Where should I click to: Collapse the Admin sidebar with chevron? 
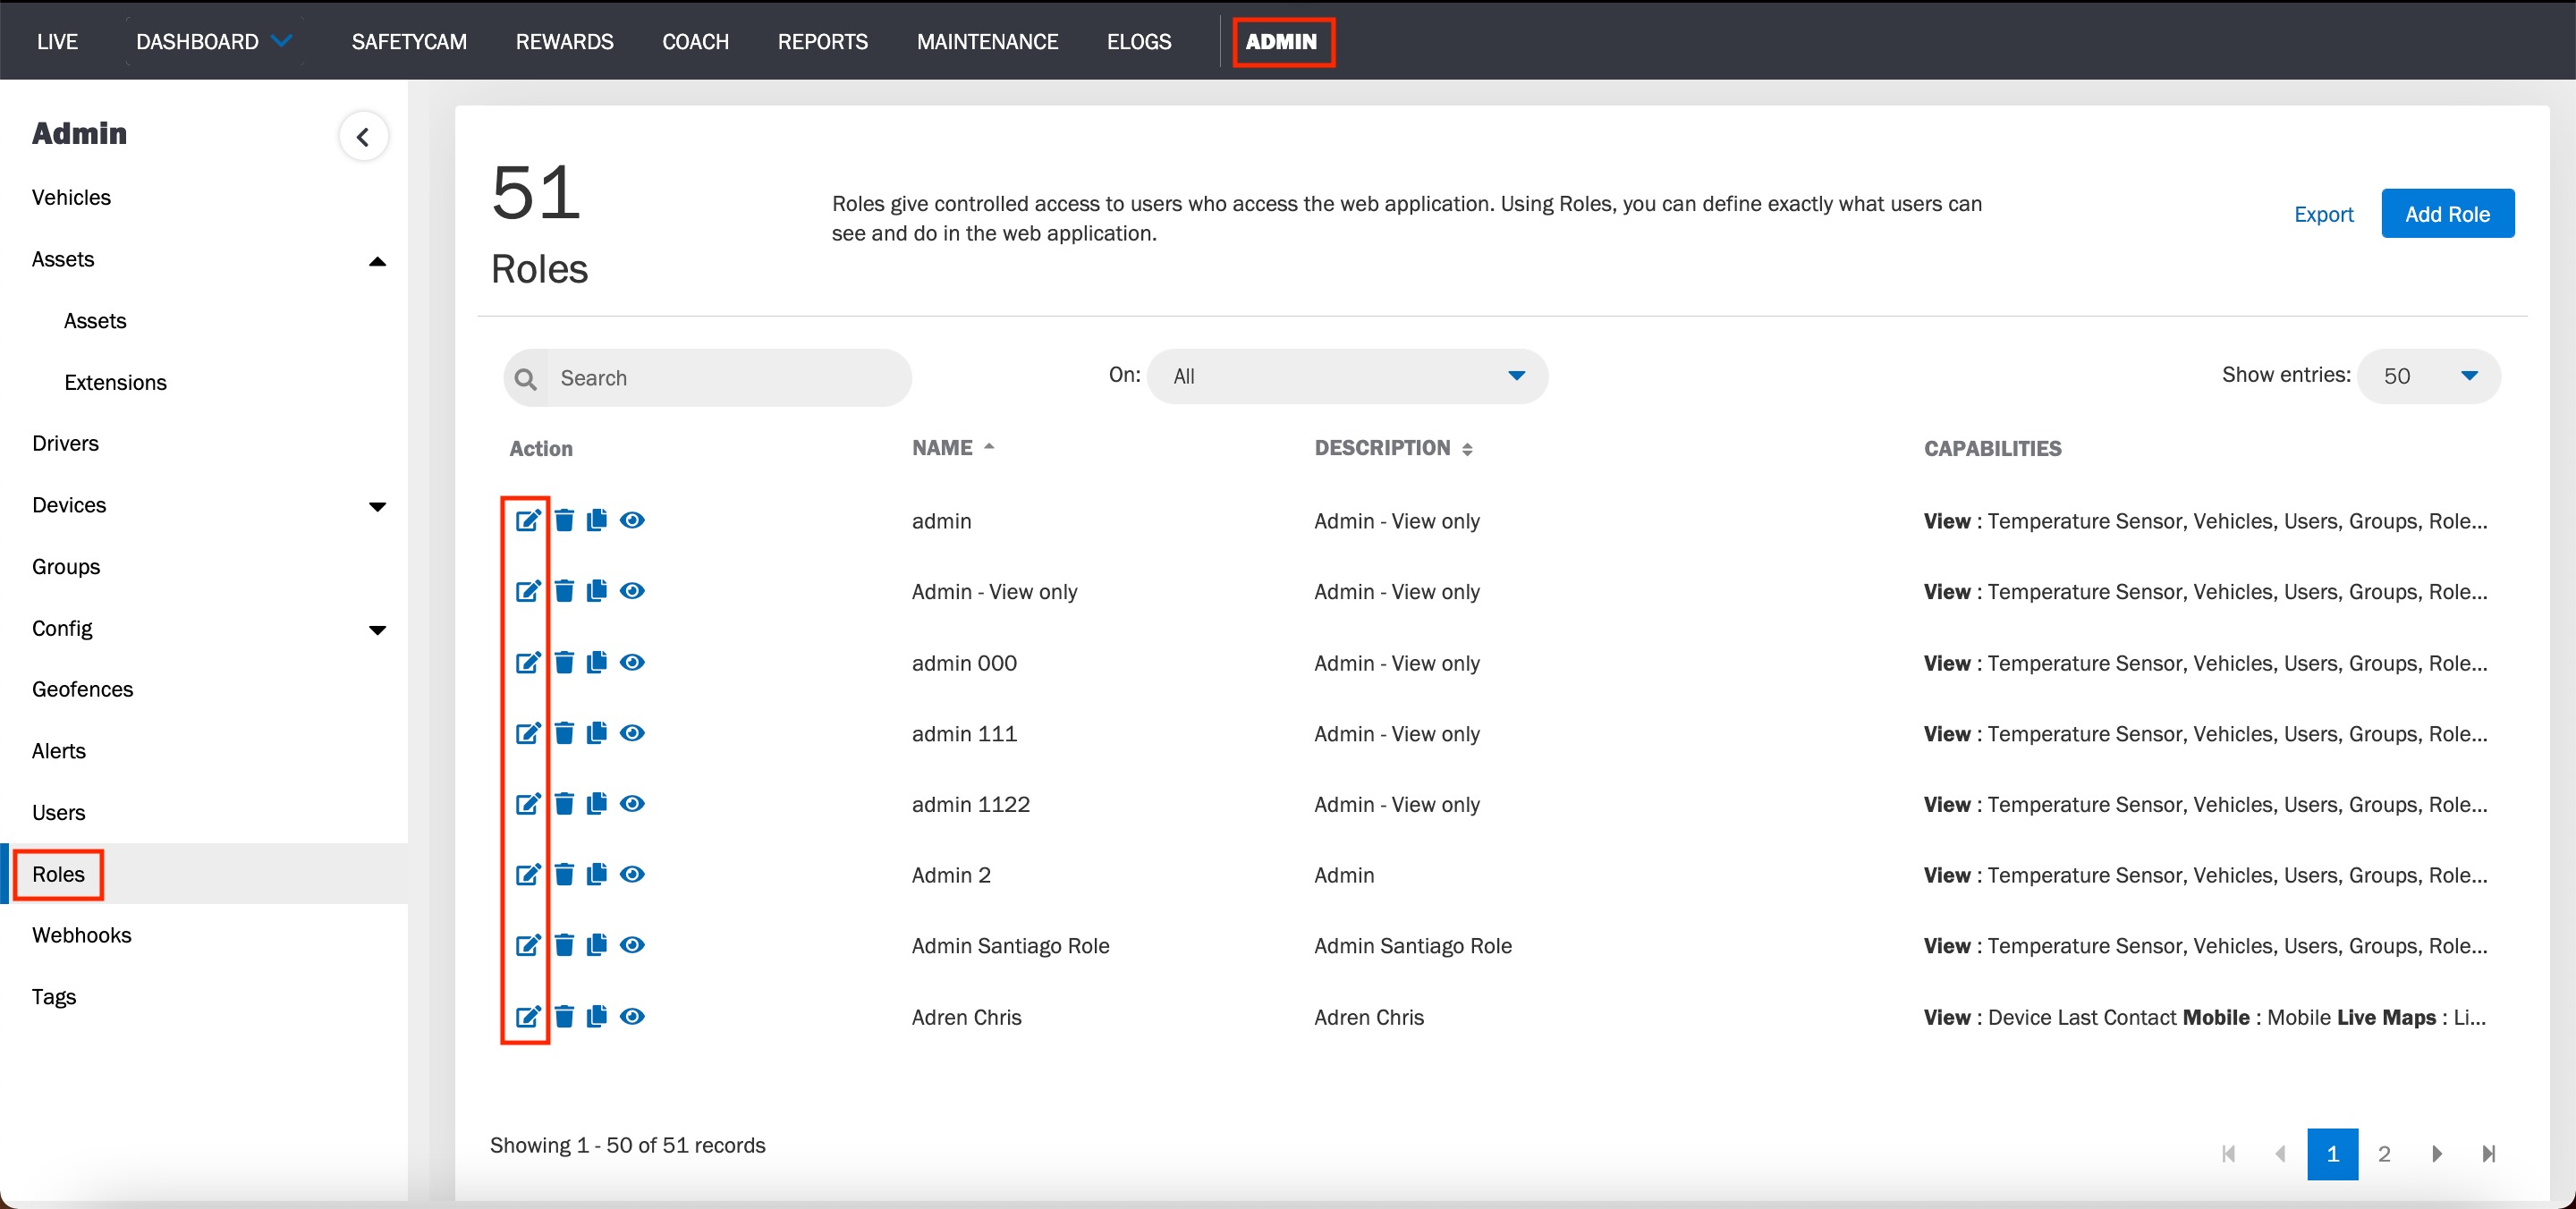tap(363, 136)
